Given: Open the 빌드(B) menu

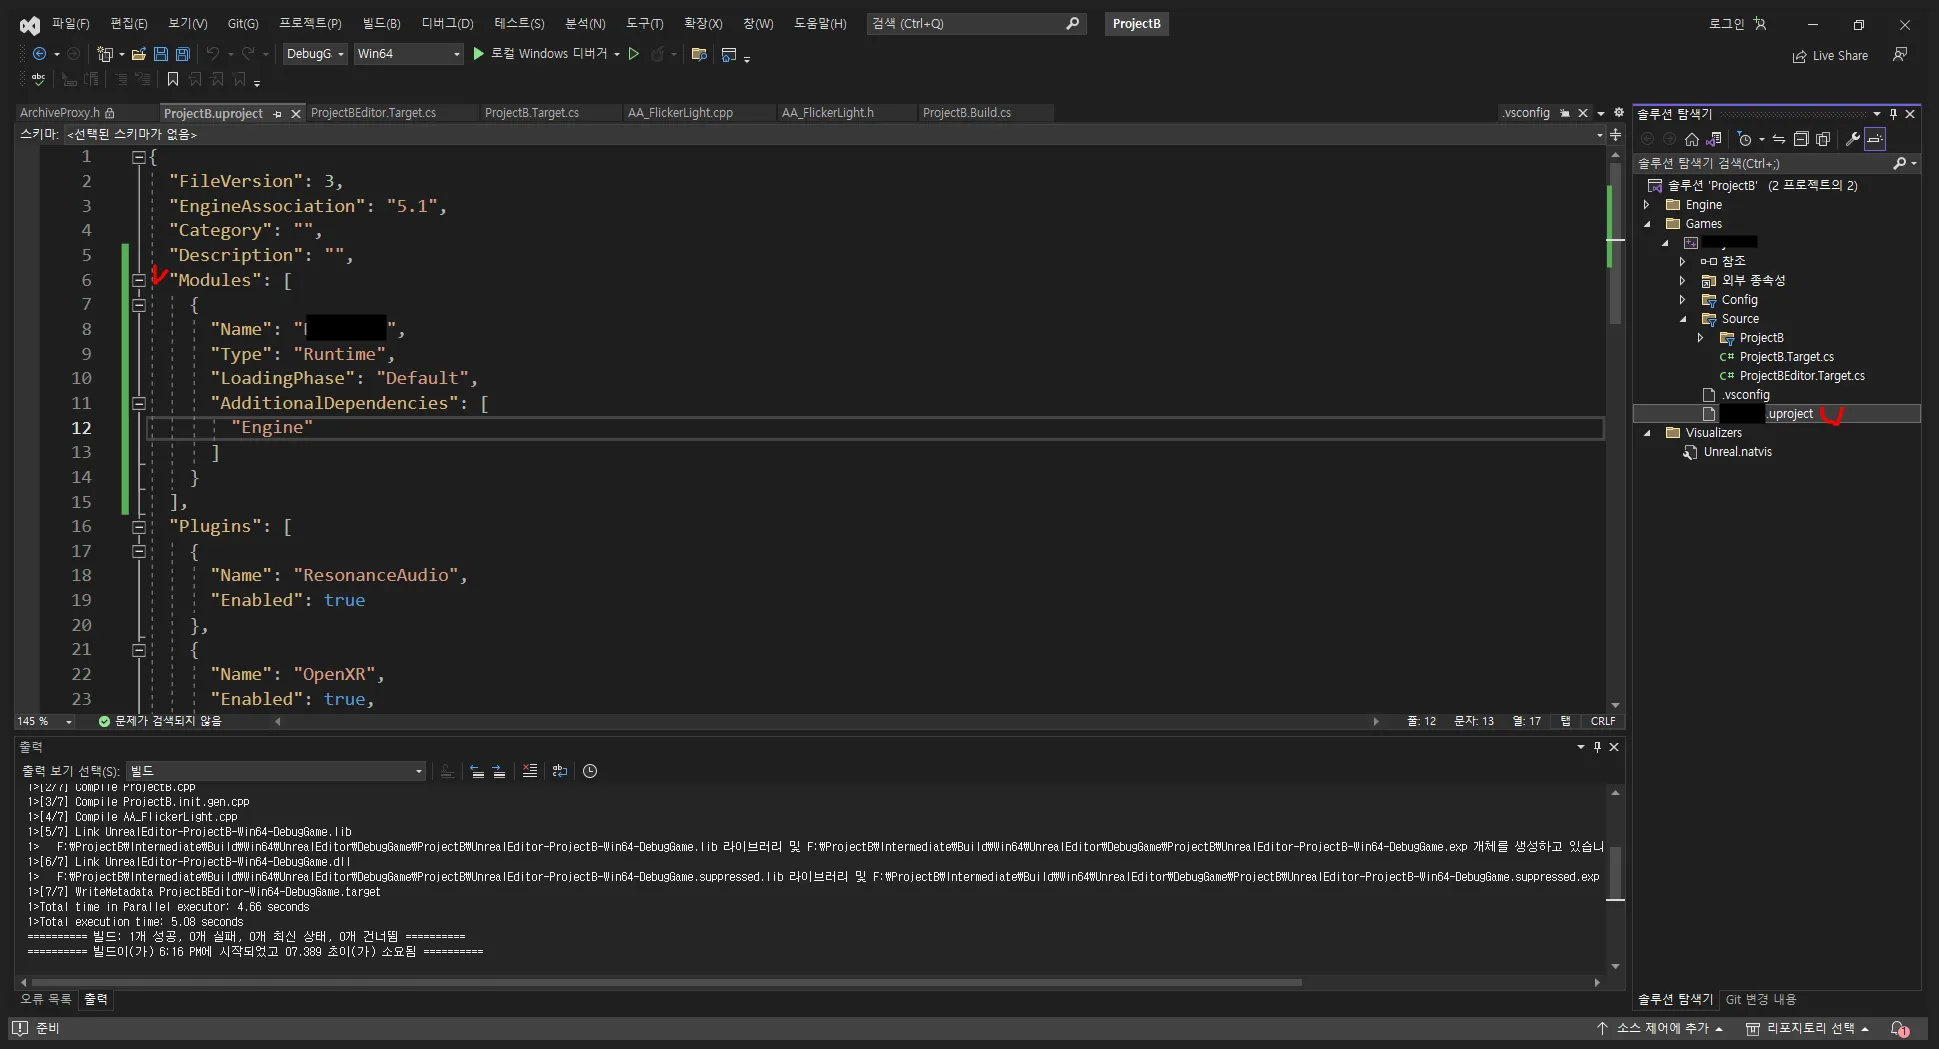Looking at the screenshot, I should (381, 23).
